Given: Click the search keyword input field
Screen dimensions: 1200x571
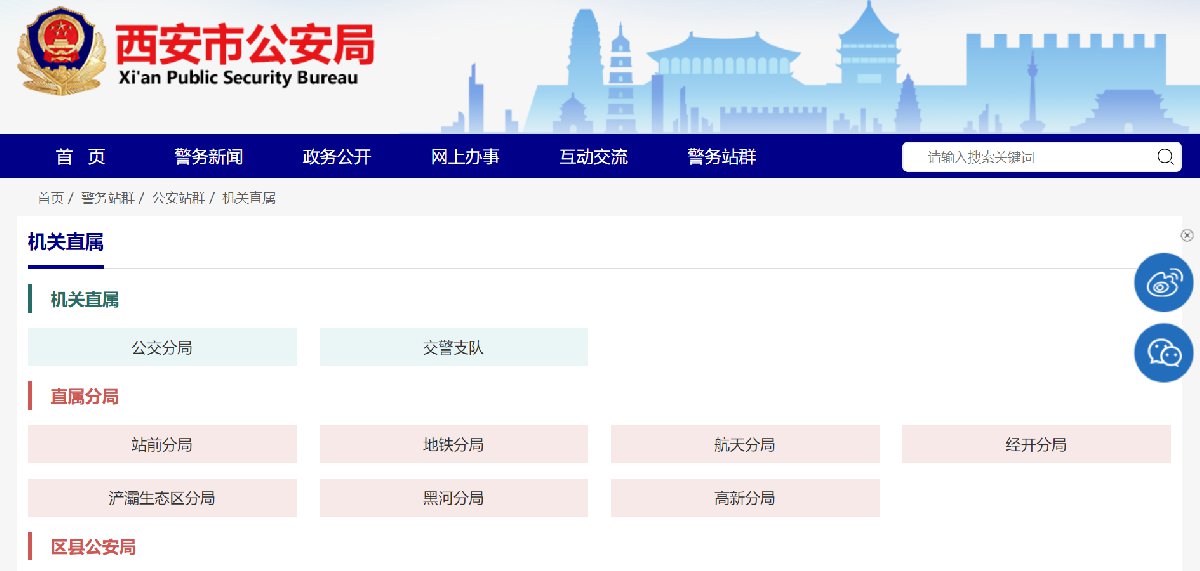Looking at the screenshot, I should [1030, 157].
